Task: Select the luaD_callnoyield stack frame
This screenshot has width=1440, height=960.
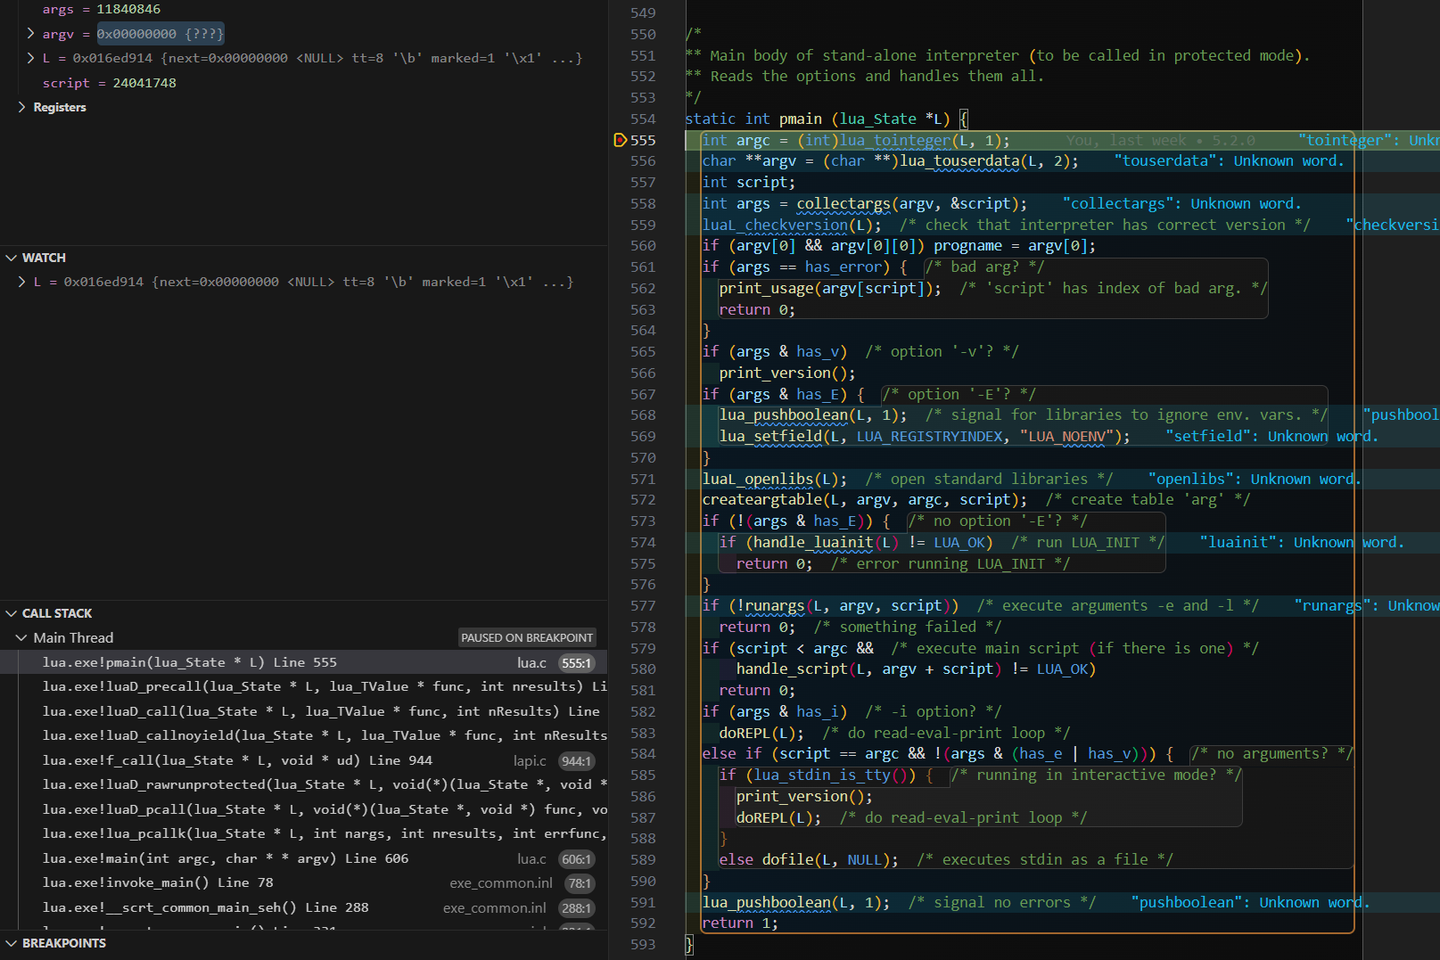Action: 304,736
